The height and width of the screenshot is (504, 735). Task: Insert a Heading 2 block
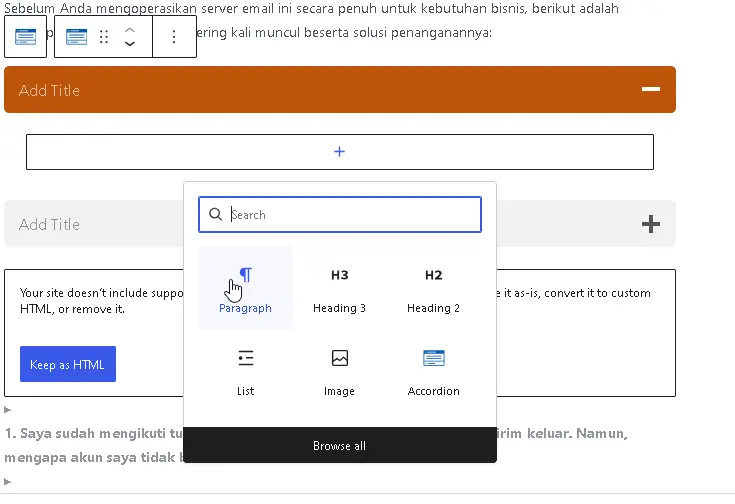pyautogui.click(x=434, y=288)
